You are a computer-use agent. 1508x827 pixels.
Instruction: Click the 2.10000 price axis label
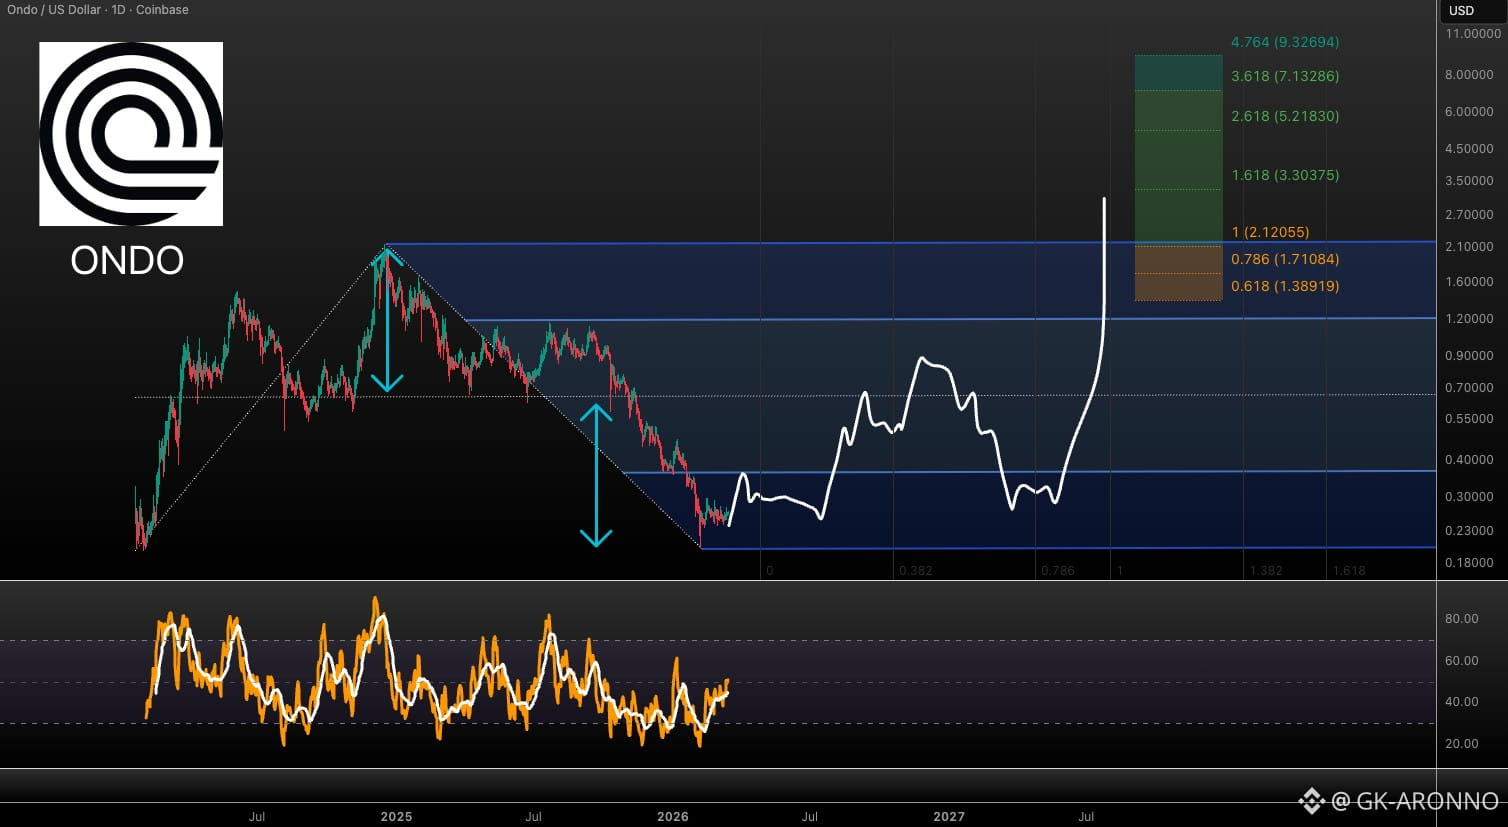1469,247
